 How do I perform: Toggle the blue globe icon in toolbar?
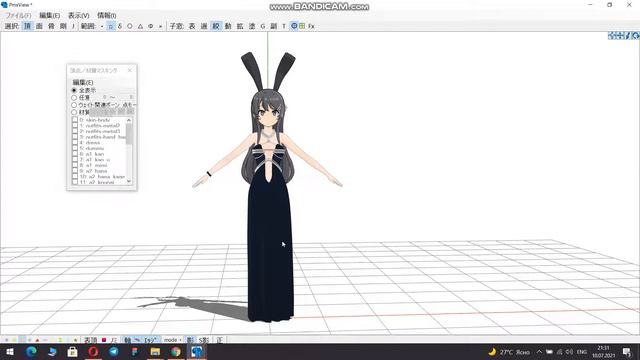(x=294, y=26)
